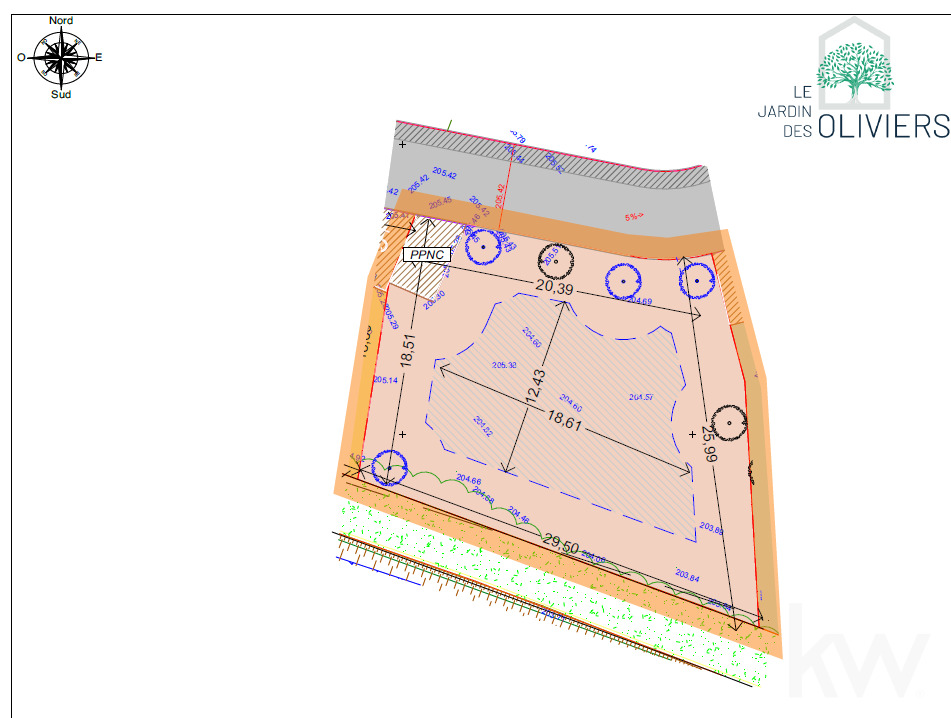The height and width of the screenshot is (718, 951).
Task: Click the Nord label above the compass
Action: click(62, 20)
